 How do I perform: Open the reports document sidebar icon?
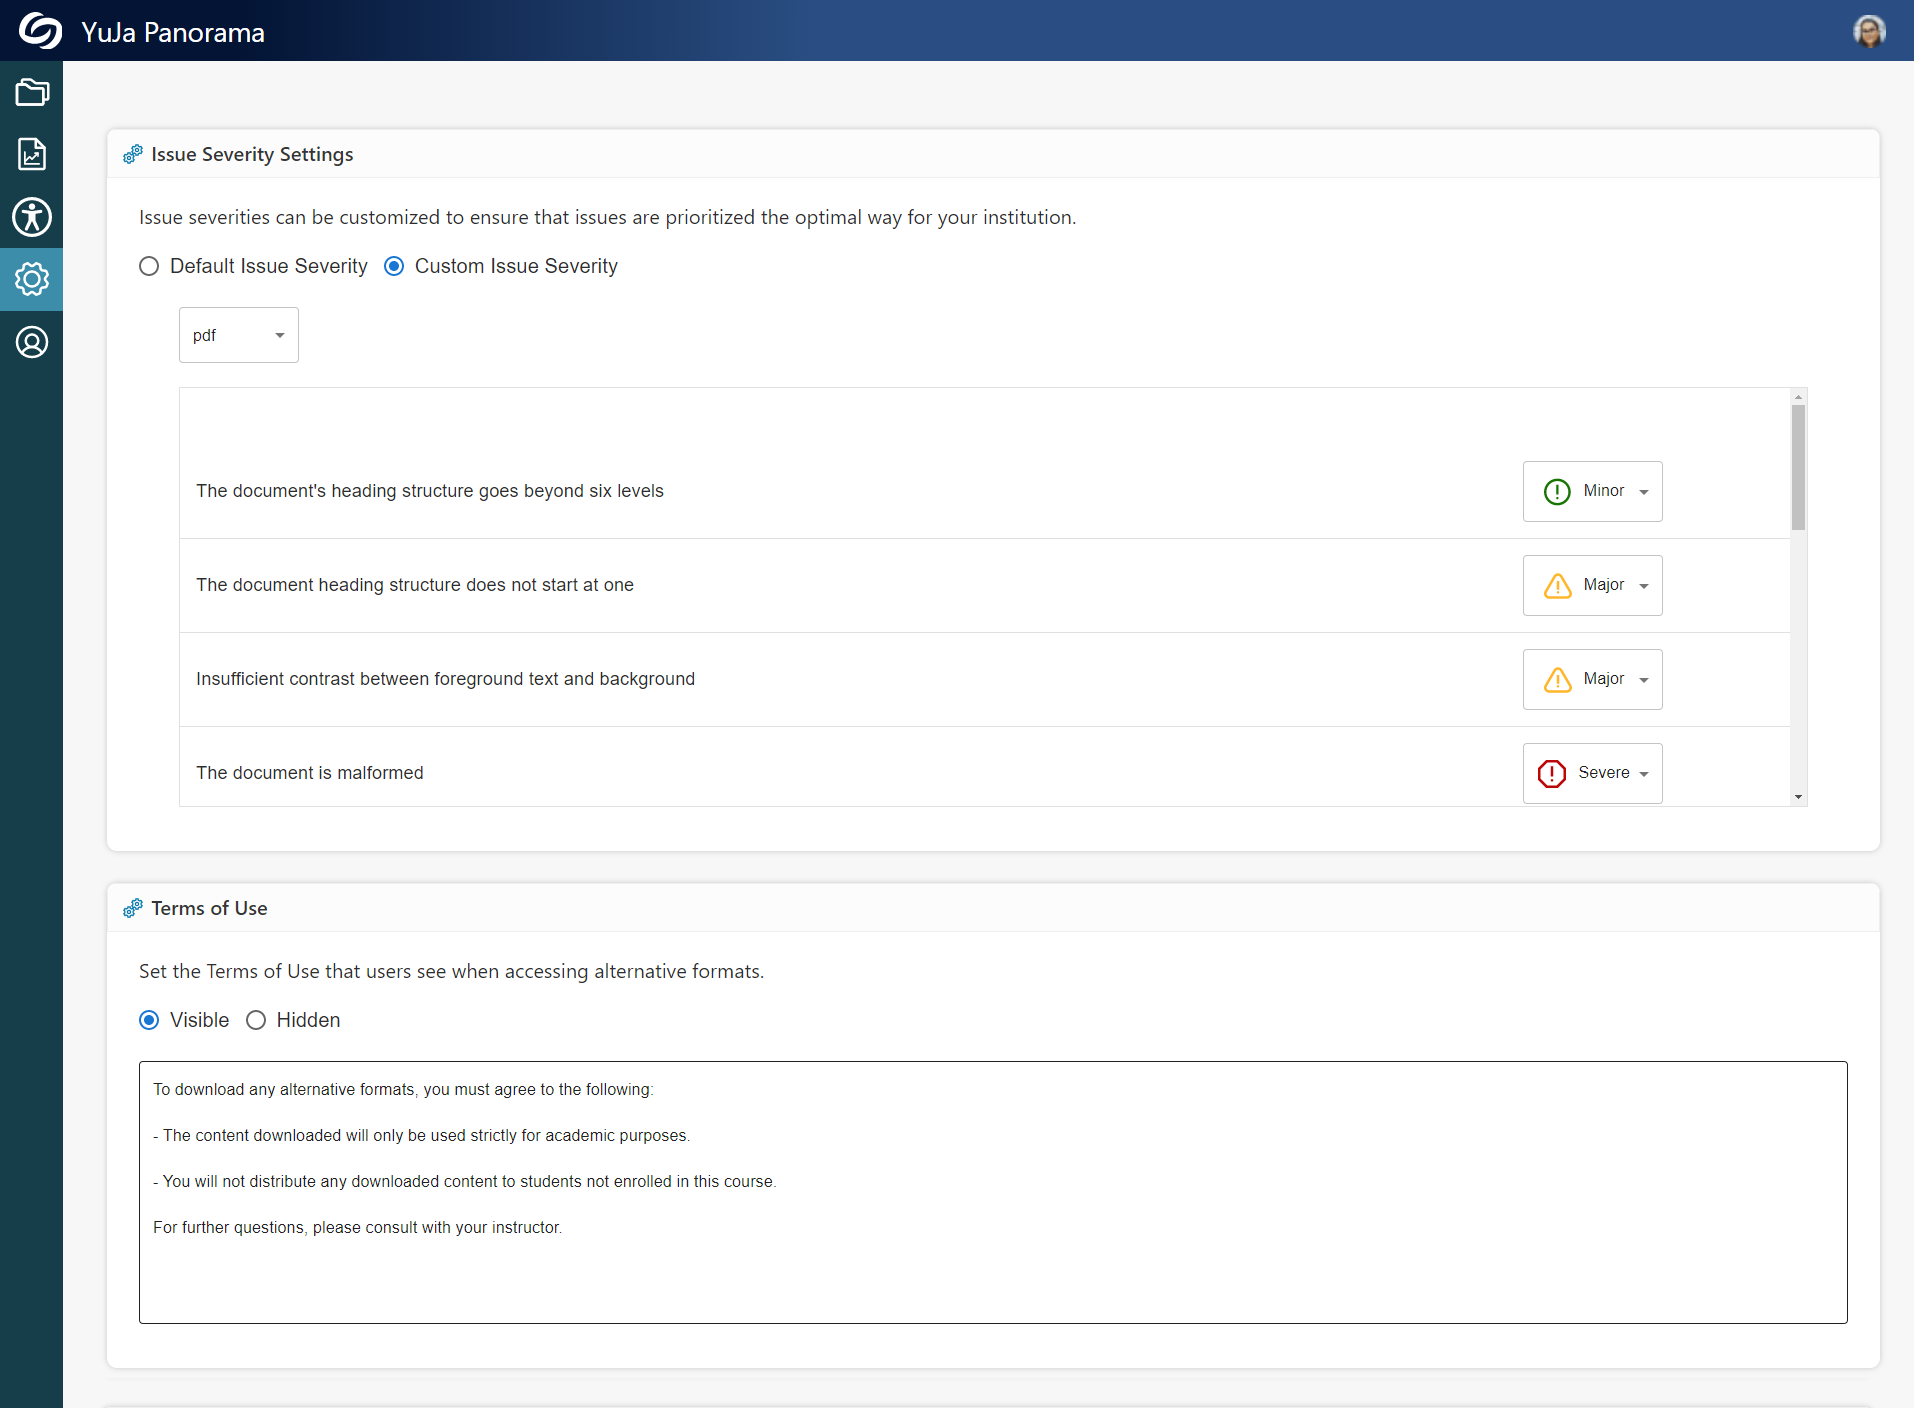pos(32,154)
